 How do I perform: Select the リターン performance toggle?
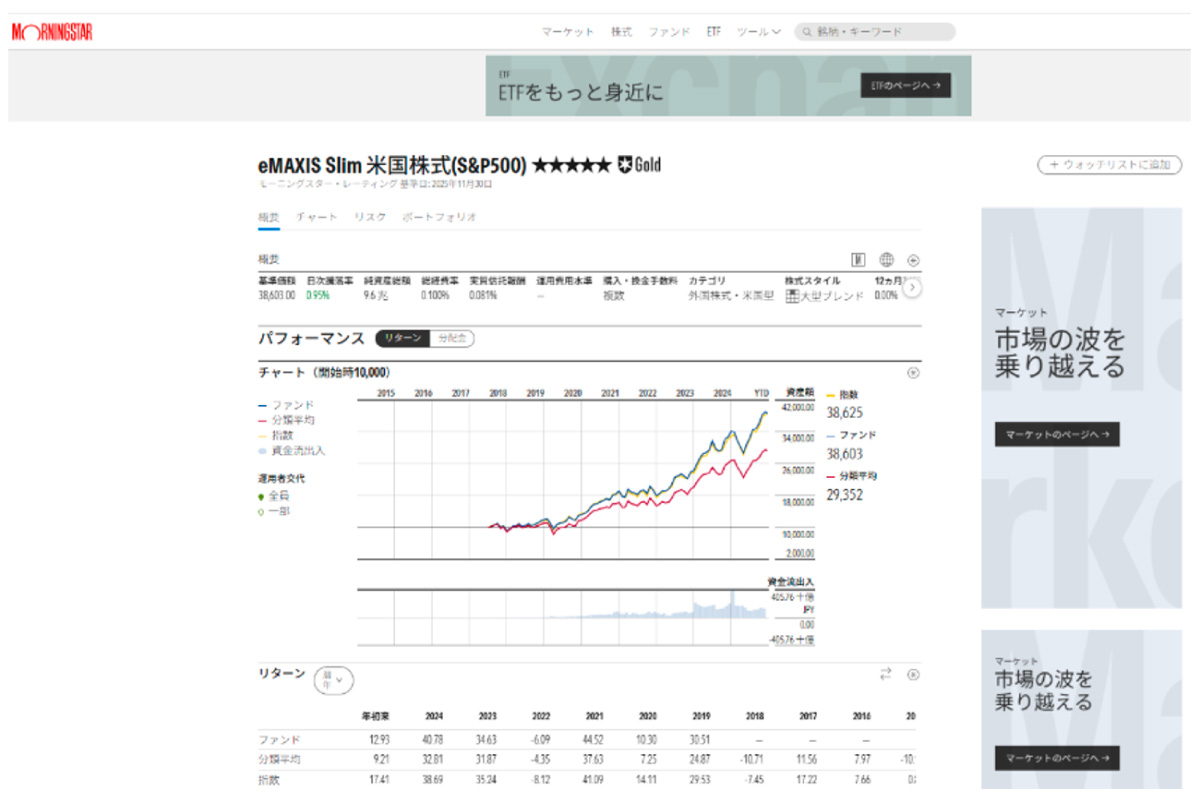402,339
